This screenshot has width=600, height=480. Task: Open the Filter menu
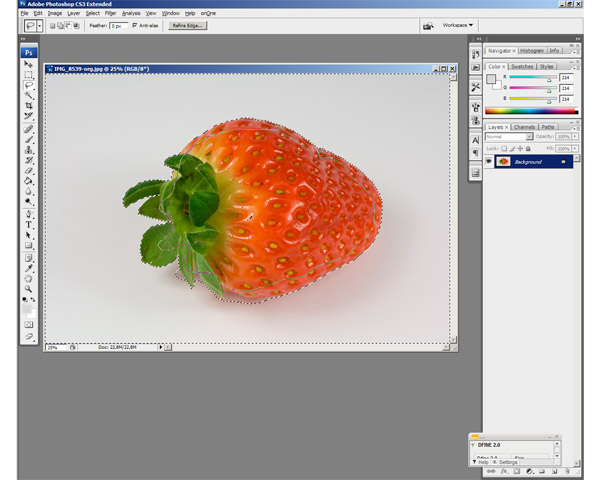110,13
